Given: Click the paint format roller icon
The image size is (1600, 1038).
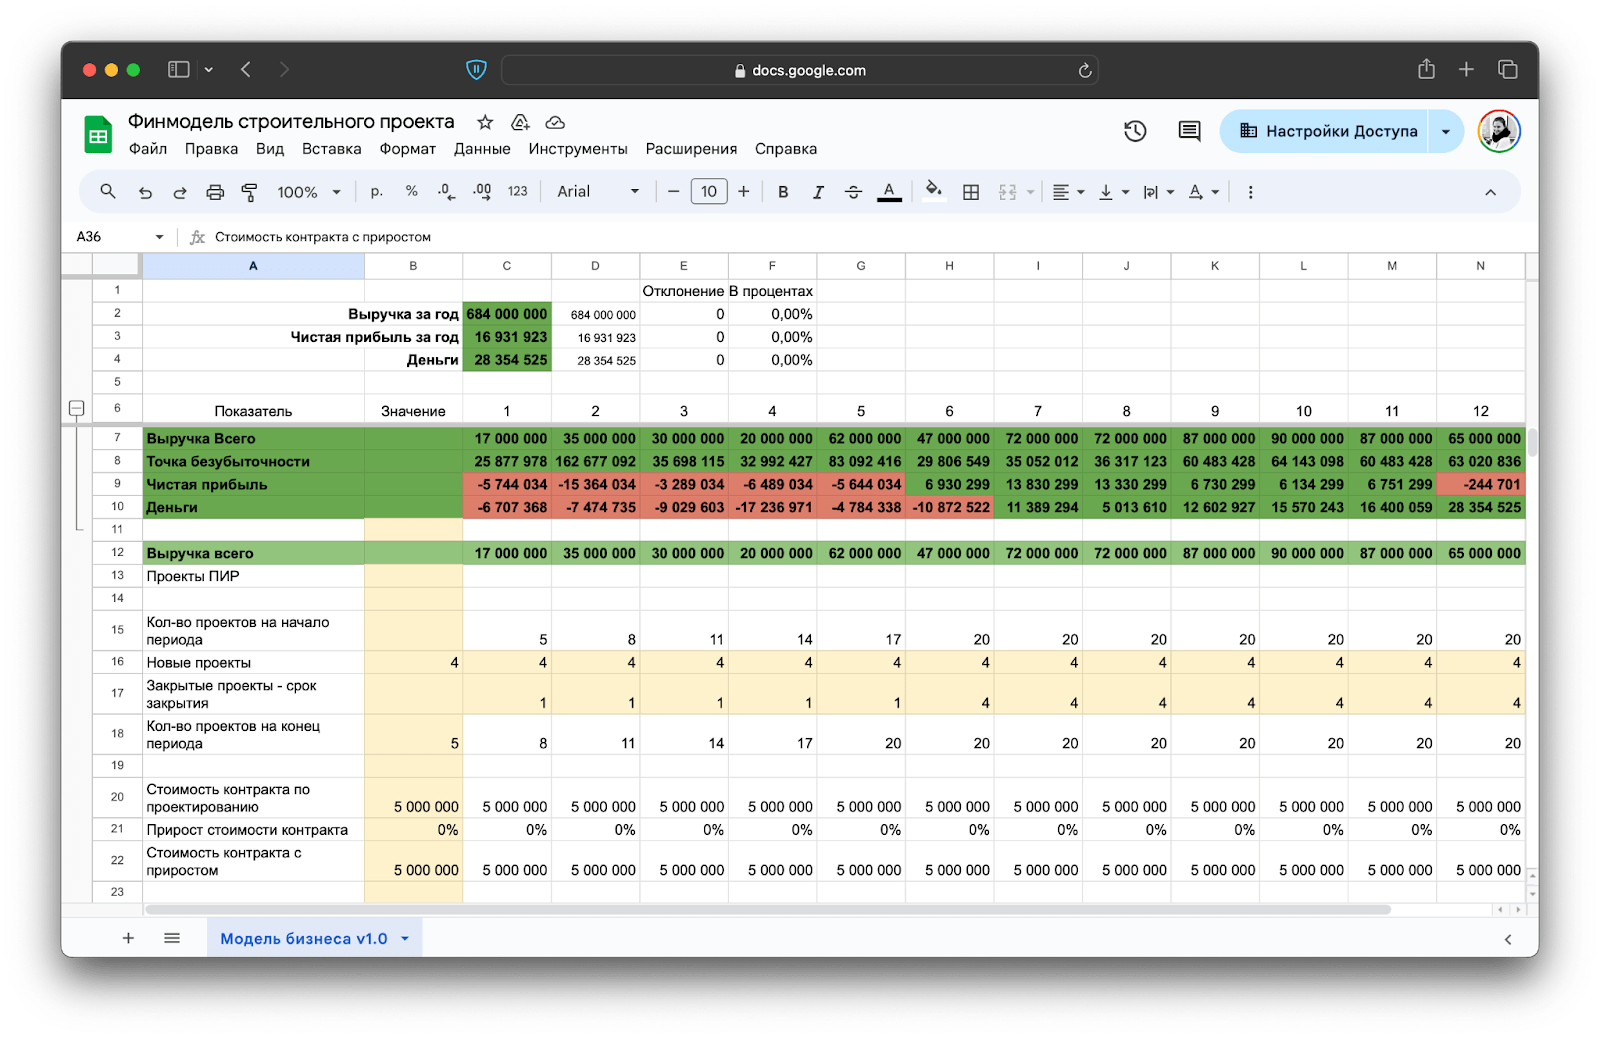Looking at the screenshot, I should [x=249, y=192].
